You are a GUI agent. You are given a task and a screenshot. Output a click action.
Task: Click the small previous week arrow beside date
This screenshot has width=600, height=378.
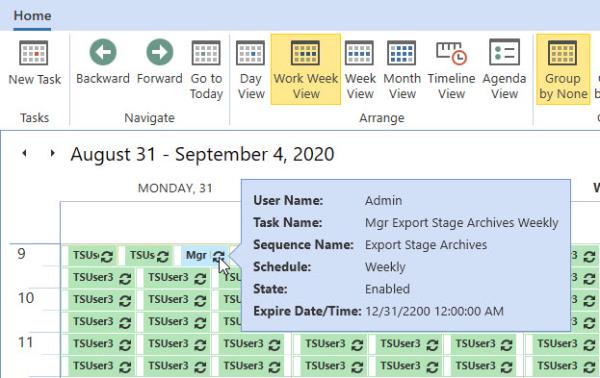click(24, 153)
